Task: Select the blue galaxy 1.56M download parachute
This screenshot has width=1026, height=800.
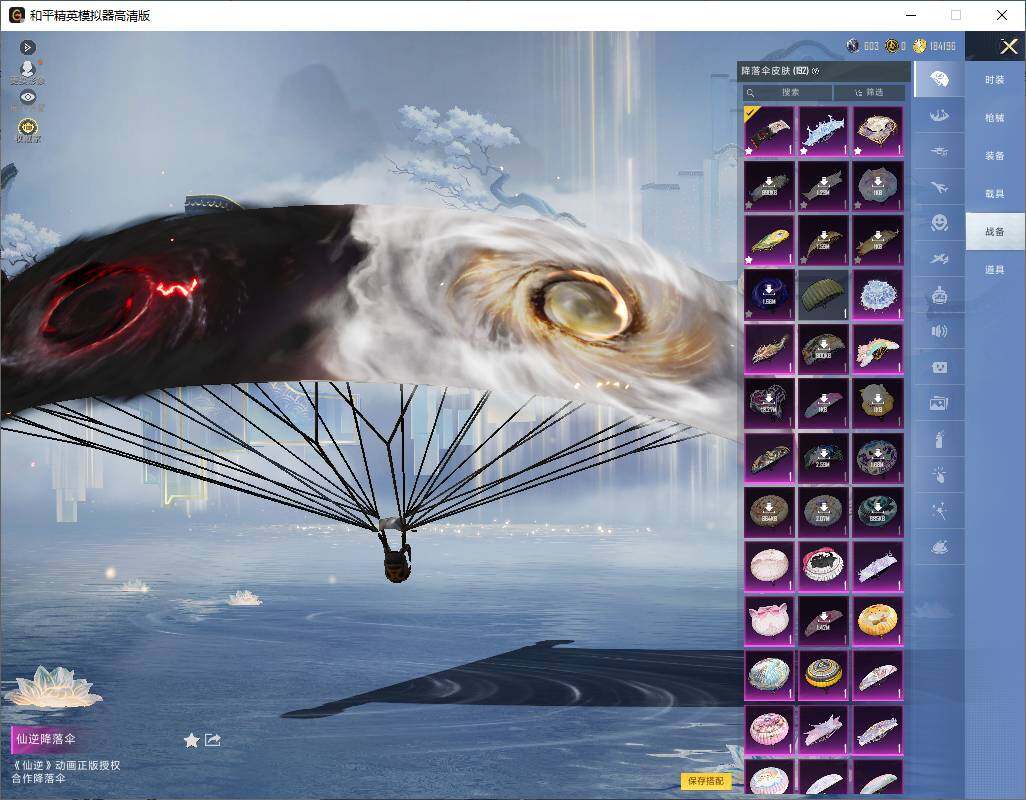Action: [770, 294]
